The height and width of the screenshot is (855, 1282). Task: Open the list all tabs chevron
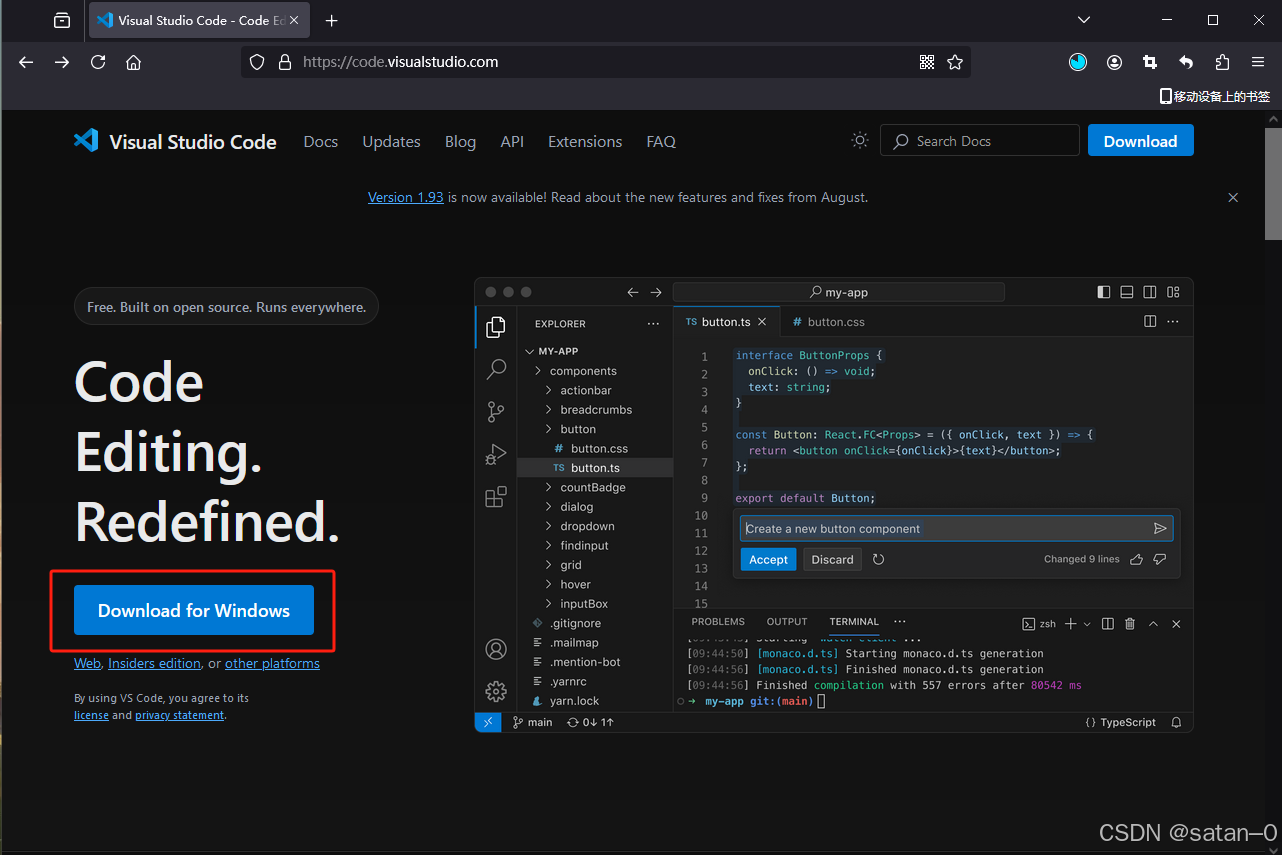click(x=1084, y=20)
